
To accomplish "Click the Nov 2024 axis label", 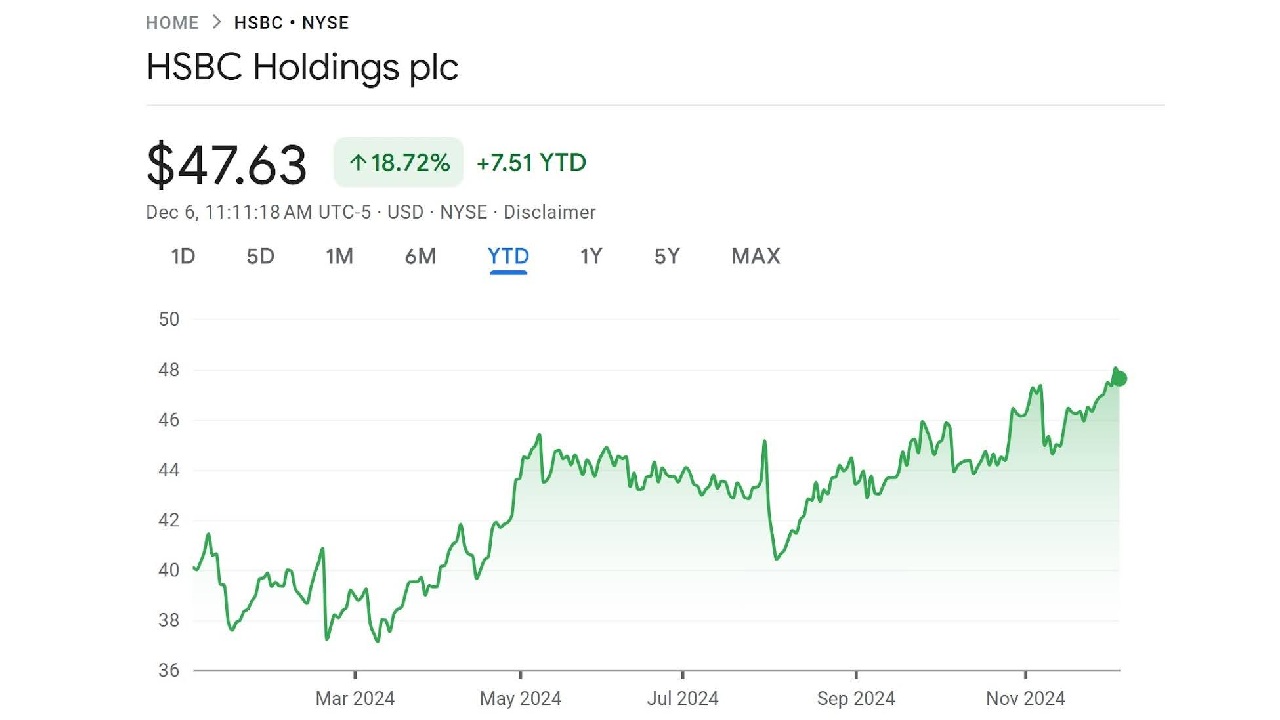I will click(x=1026, y=698).
